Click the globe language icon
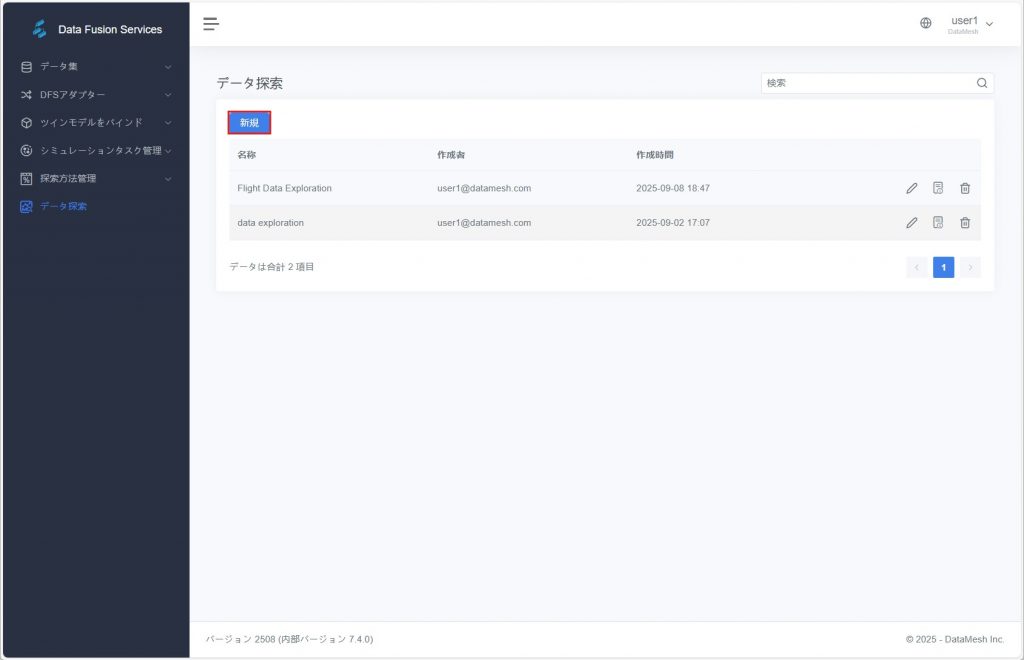Image resolution: width=1024 pixels, height=660 pixels. click(x=926, y=24)
